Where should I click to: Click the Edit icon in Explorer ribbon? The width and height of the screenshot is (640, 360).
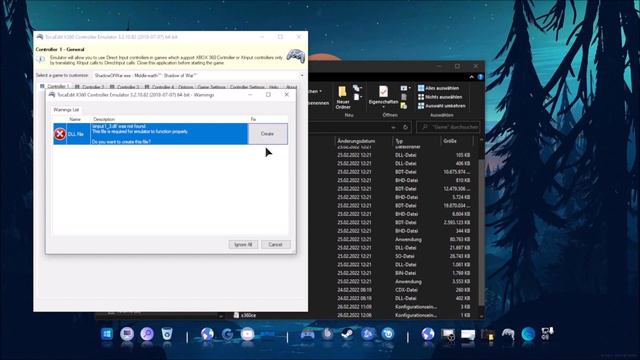[x=404, y=97]
